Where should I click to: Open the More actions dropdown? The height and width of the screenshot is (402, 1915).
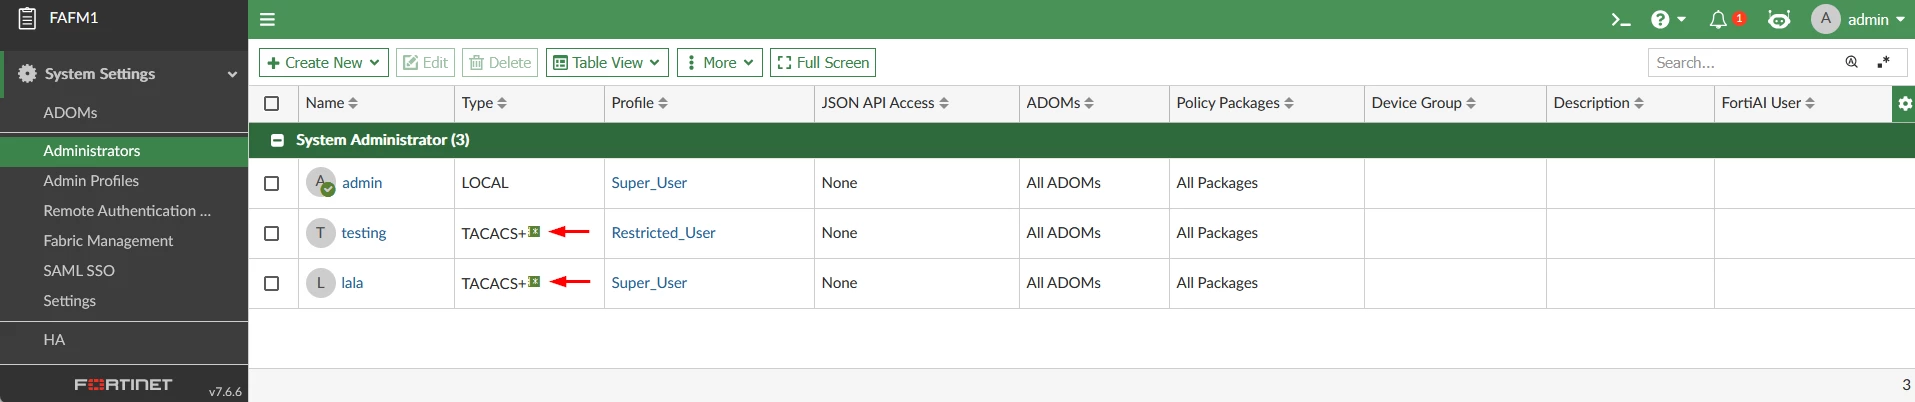[720, 62]
